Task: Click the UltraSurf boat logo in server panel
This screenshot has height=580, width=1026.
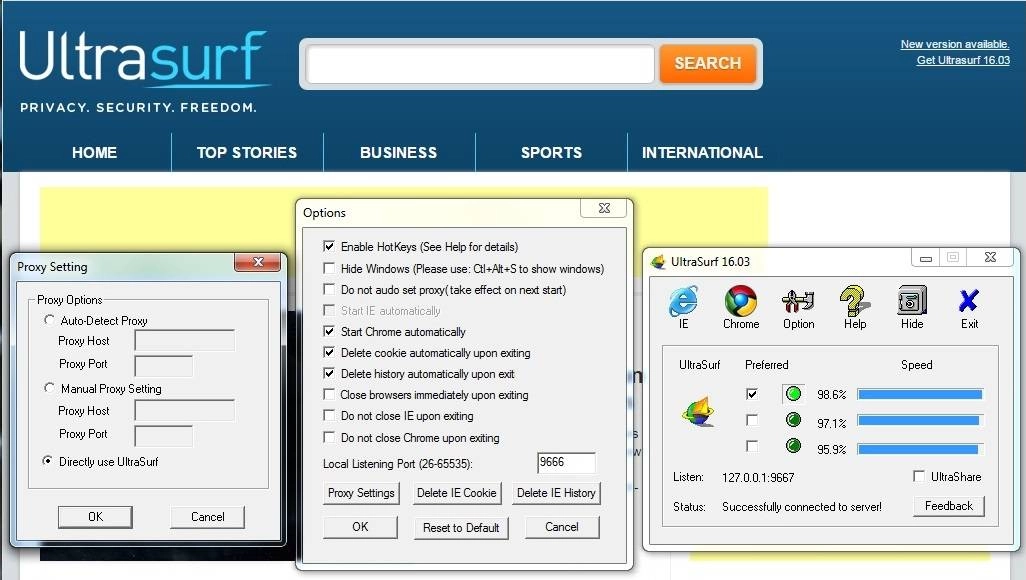Action: [x=699, y=412]
